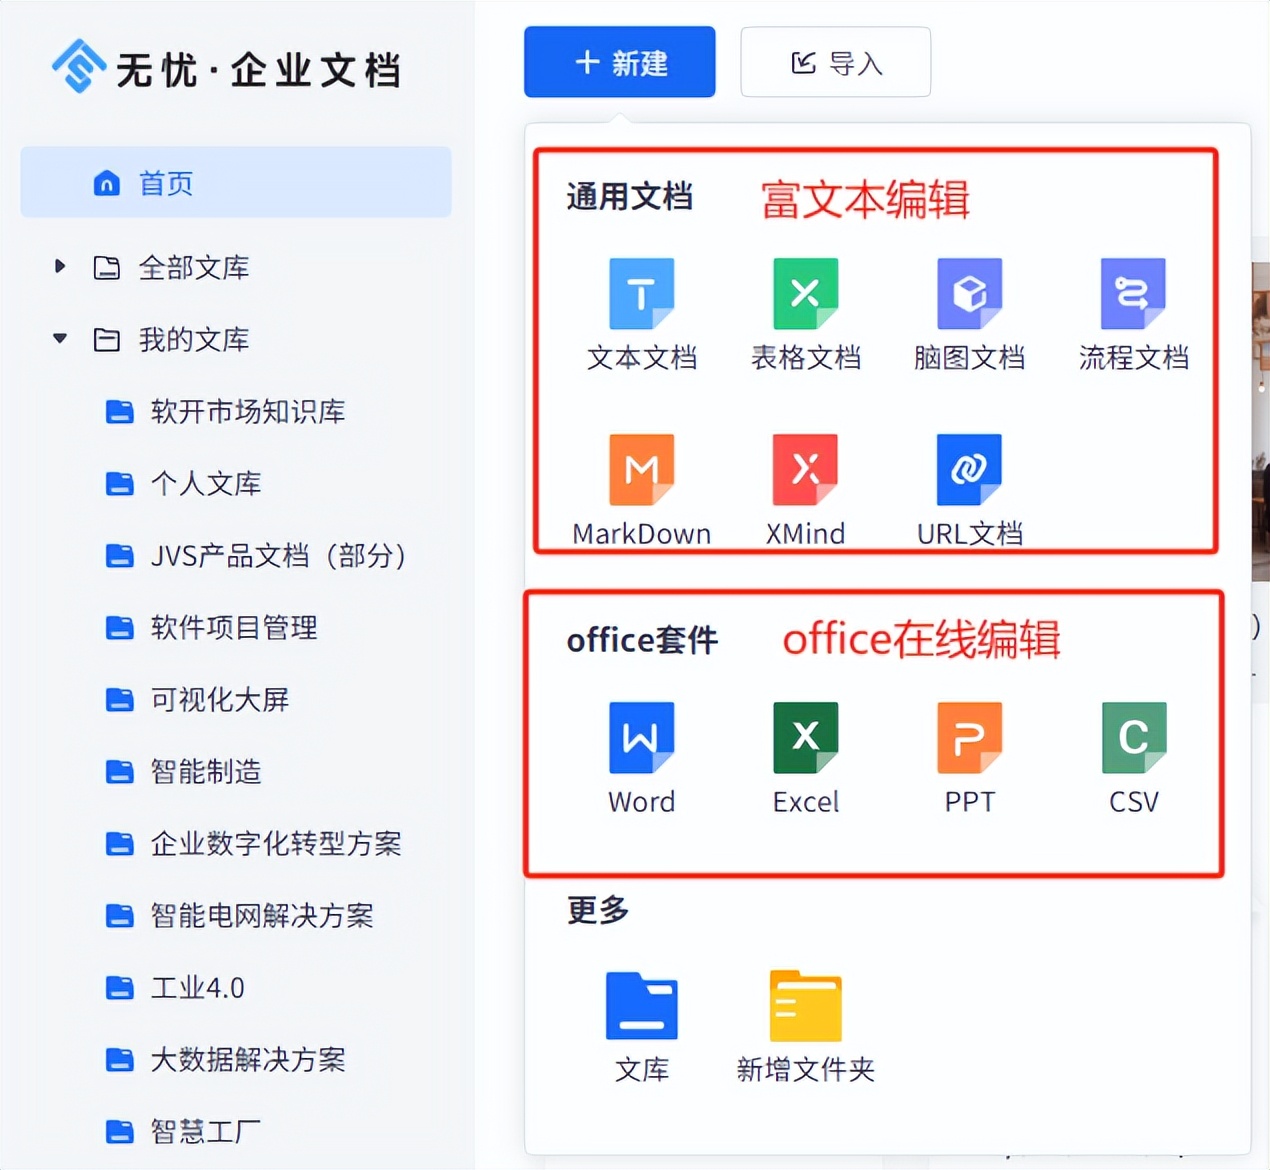Click the 智慧工厂 folder icon
The height and width of the screenshot is (1170, 1270).
(x=120, y=1132)
